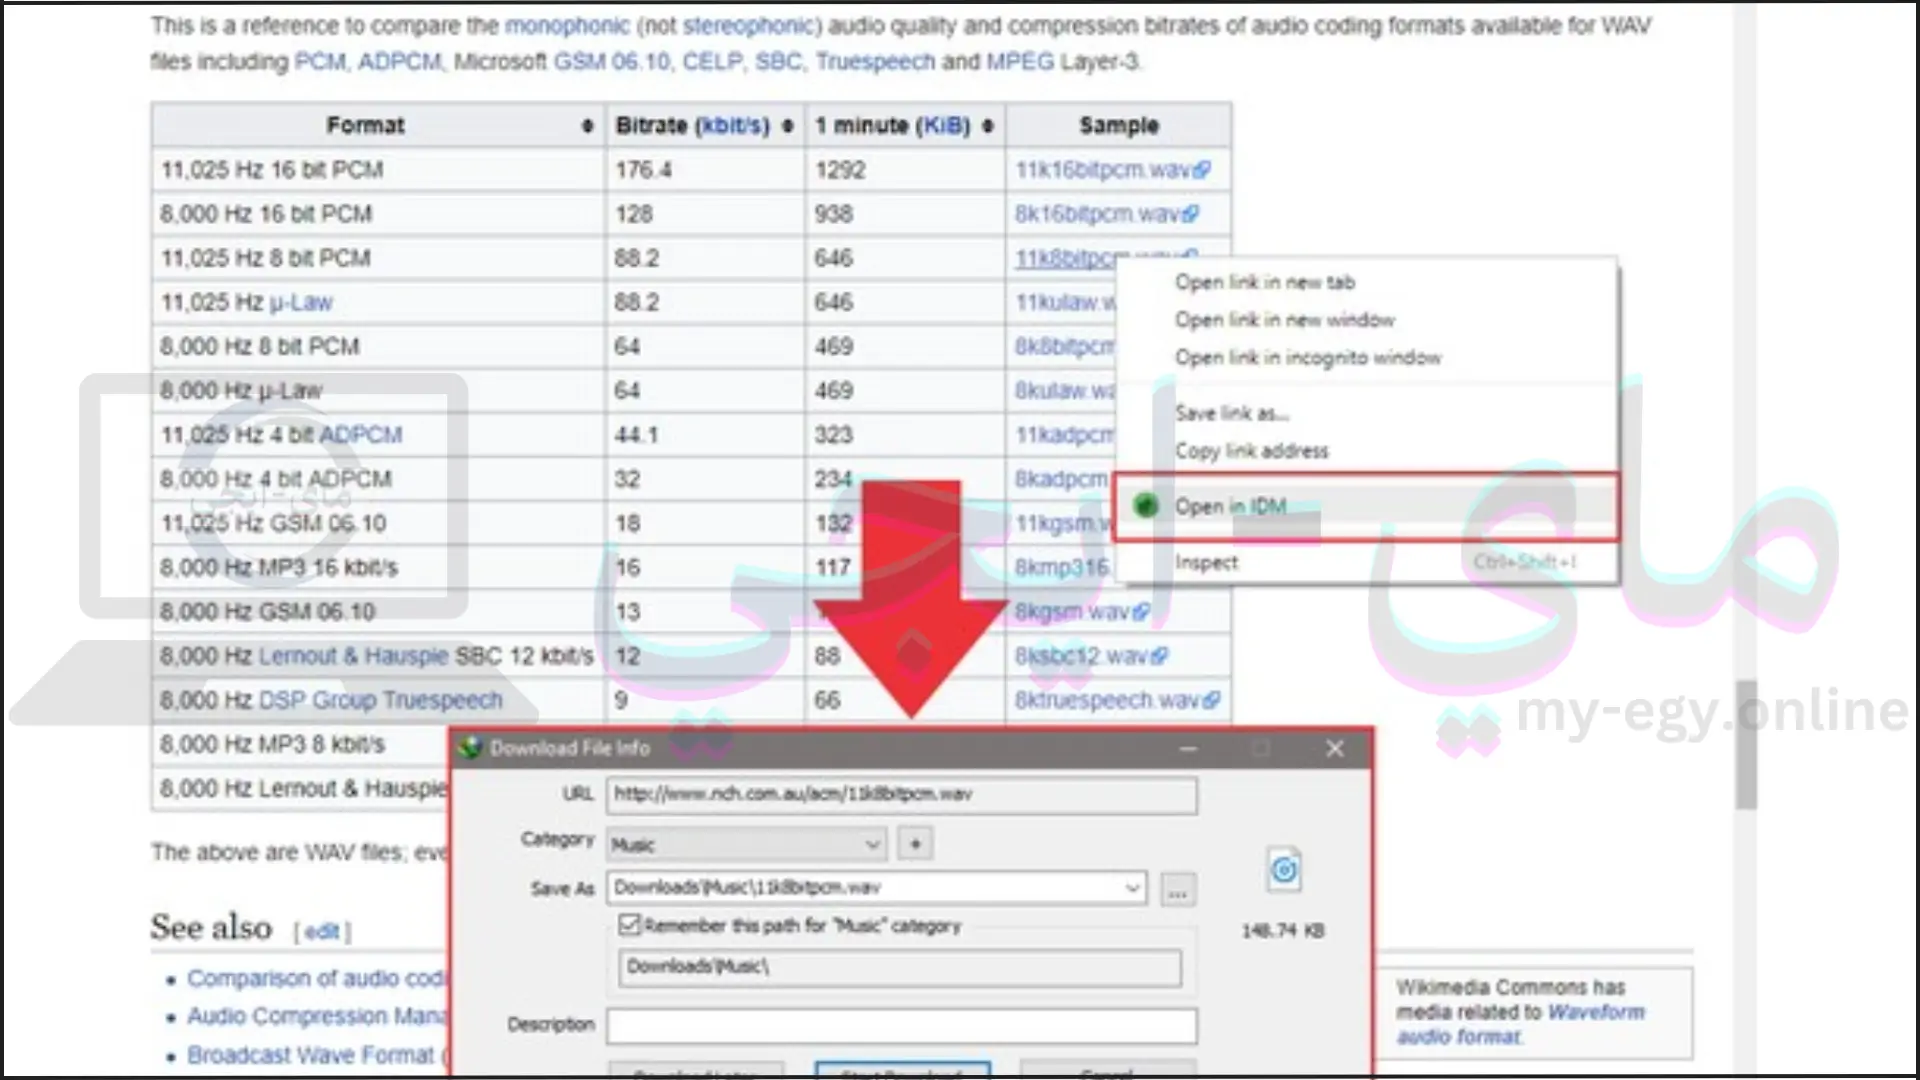Choose Open link in new tab
1920x1080 pixels.
click(1264, 283)
